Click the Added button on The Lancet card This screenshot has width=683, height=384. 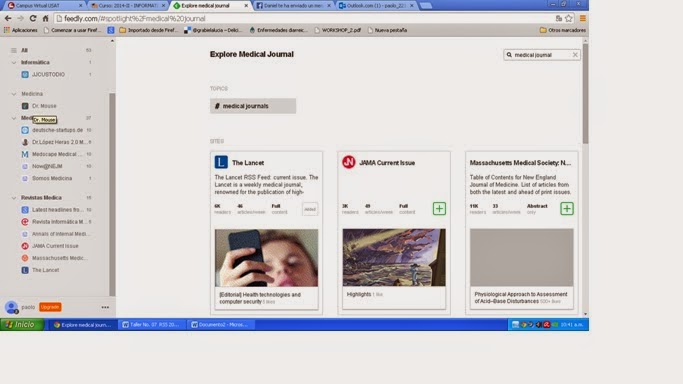[310, 209]
